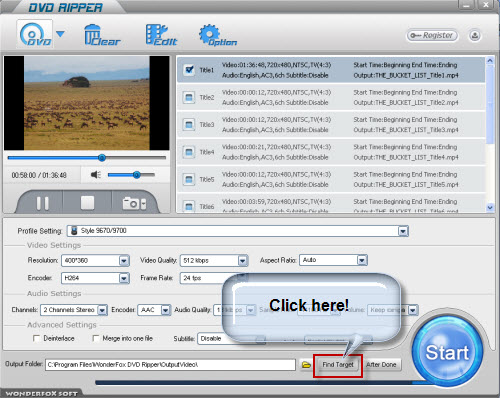Enable Merge into one file checkbox

point(96,338)
